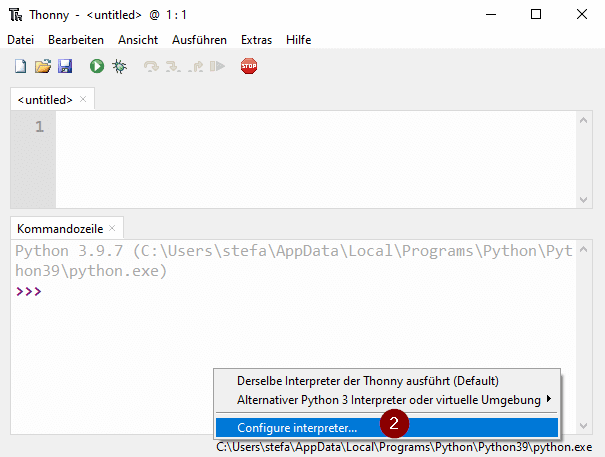Click the Resume debugging icon

217,67
